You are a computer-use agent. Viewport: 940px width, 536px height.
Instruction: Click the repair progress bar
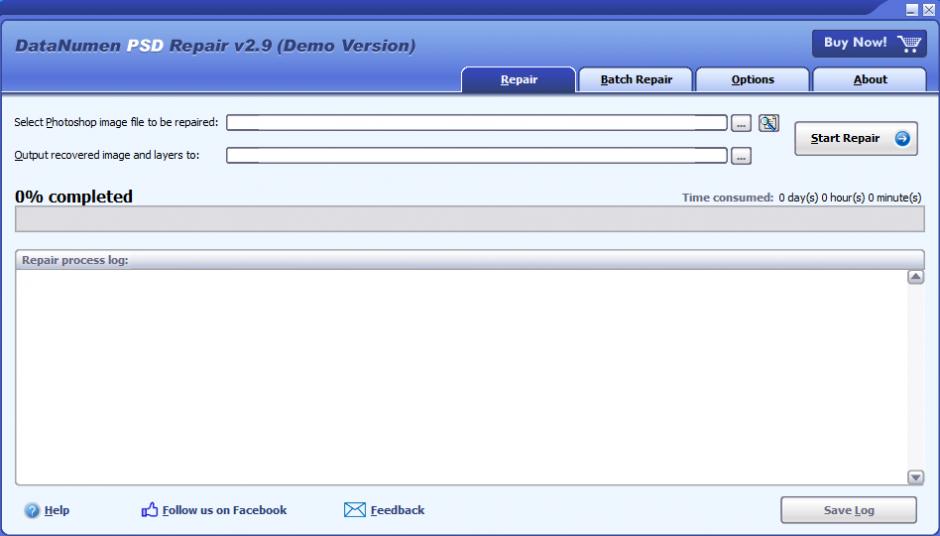click(x=469, y=219)
